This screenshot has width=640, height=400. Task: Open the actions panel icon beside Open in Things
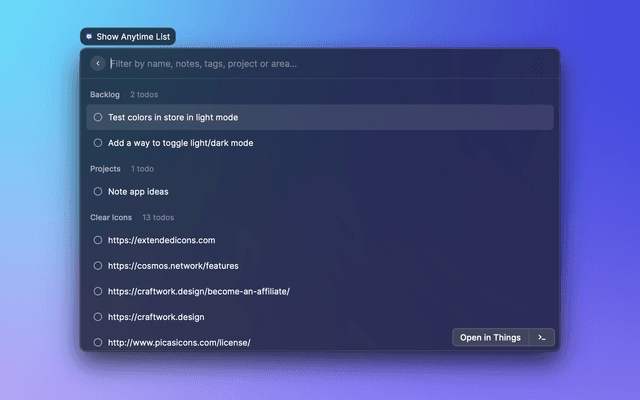[x=541, y=337]
